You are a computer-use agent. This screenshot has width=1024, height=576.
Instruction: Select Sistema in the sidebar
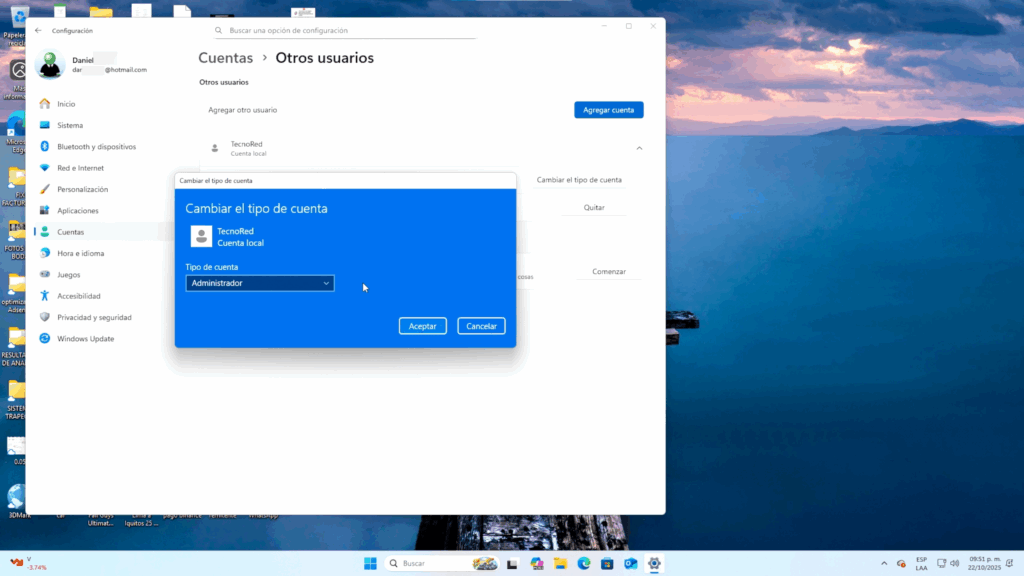[70, 126]
